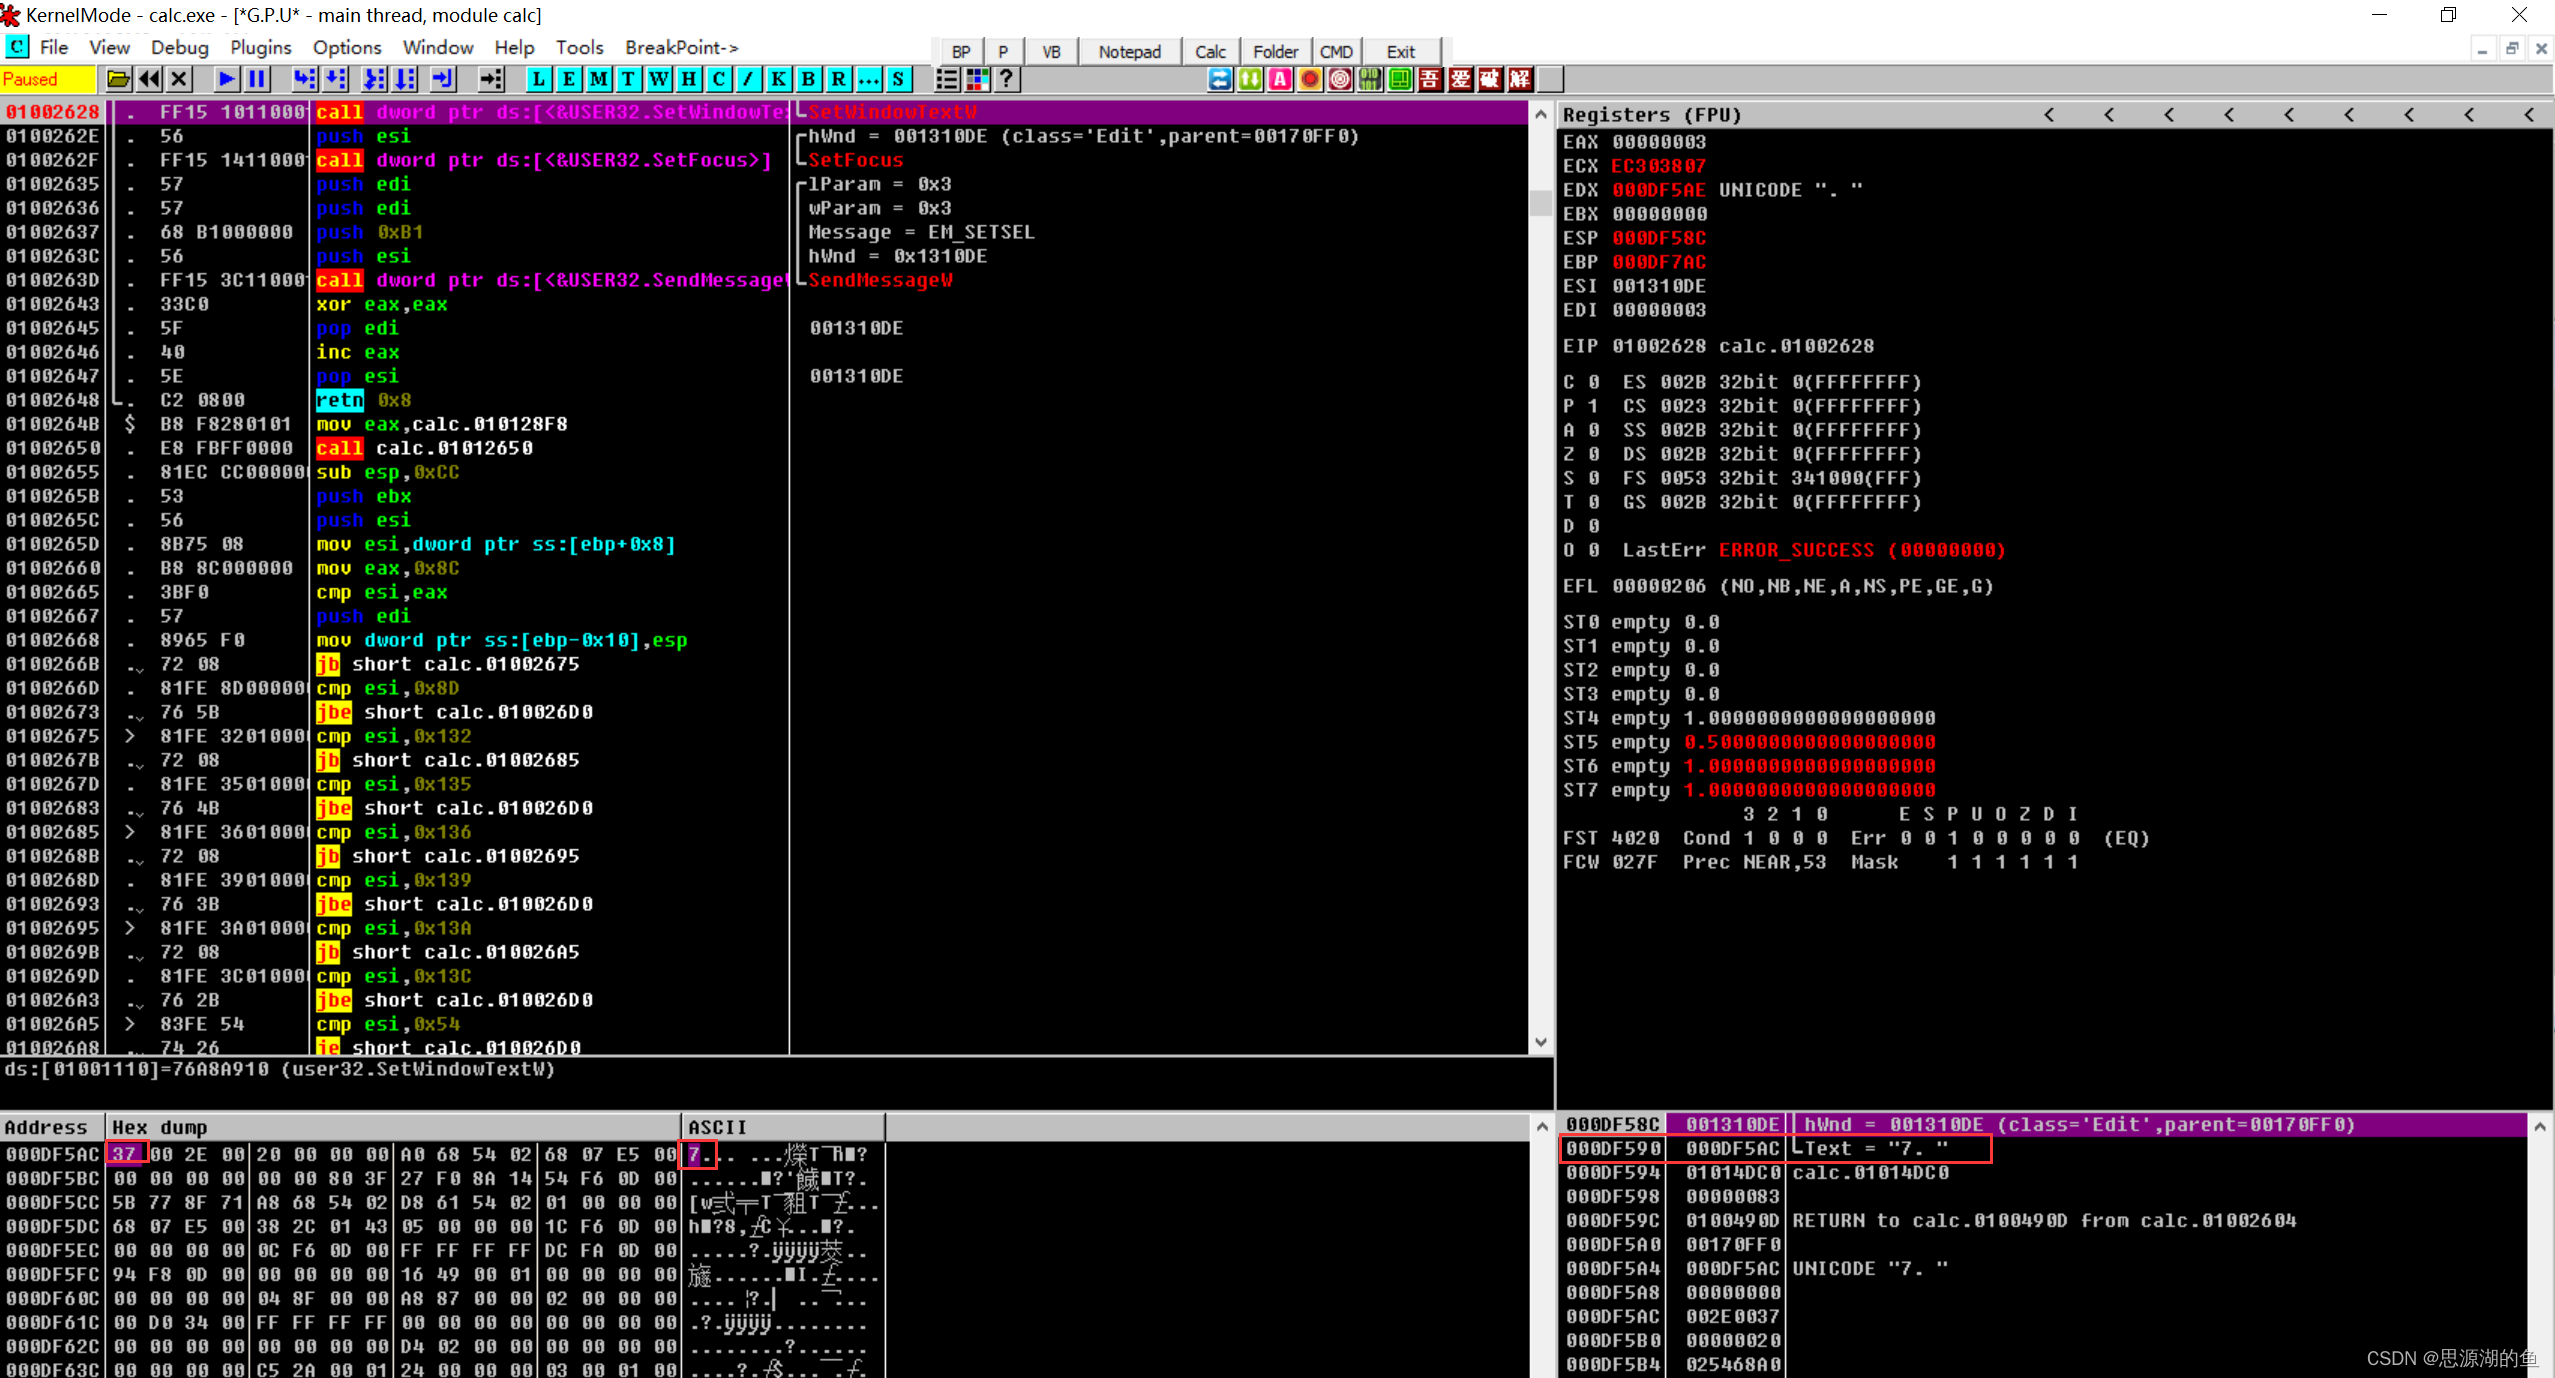This screenshot has height=1378, width=2555.
Task: Show Patches with the slash icon
Action: click(x=749, y=79)
